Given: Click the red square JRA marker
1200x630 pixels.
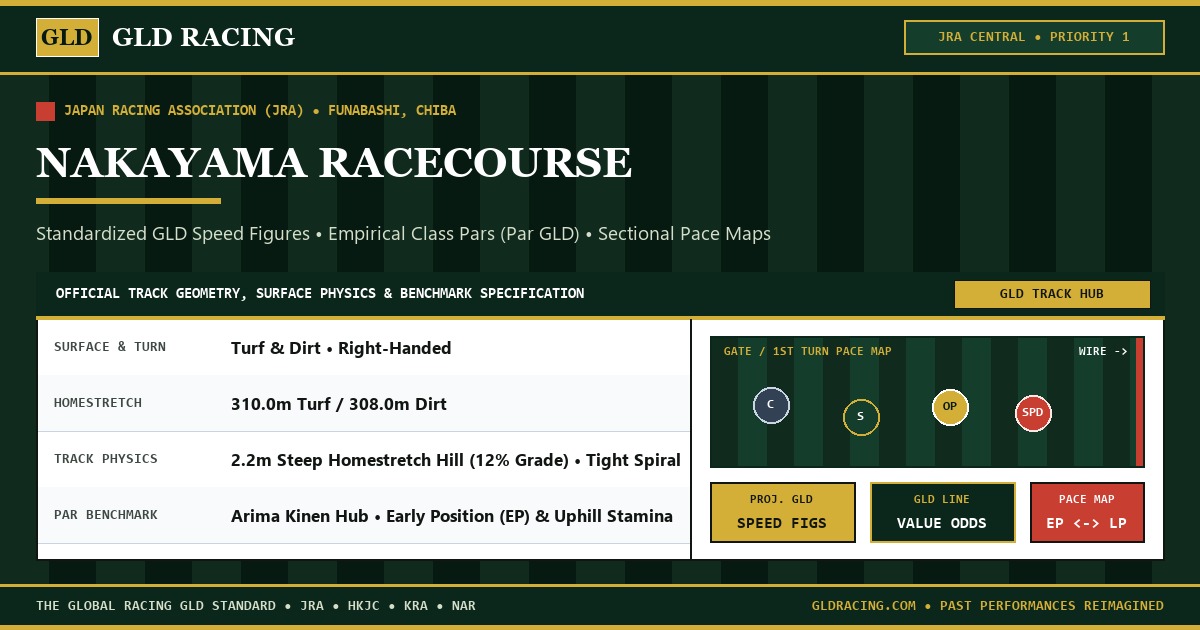Looking at the screenshot, I should click(45, 111).
